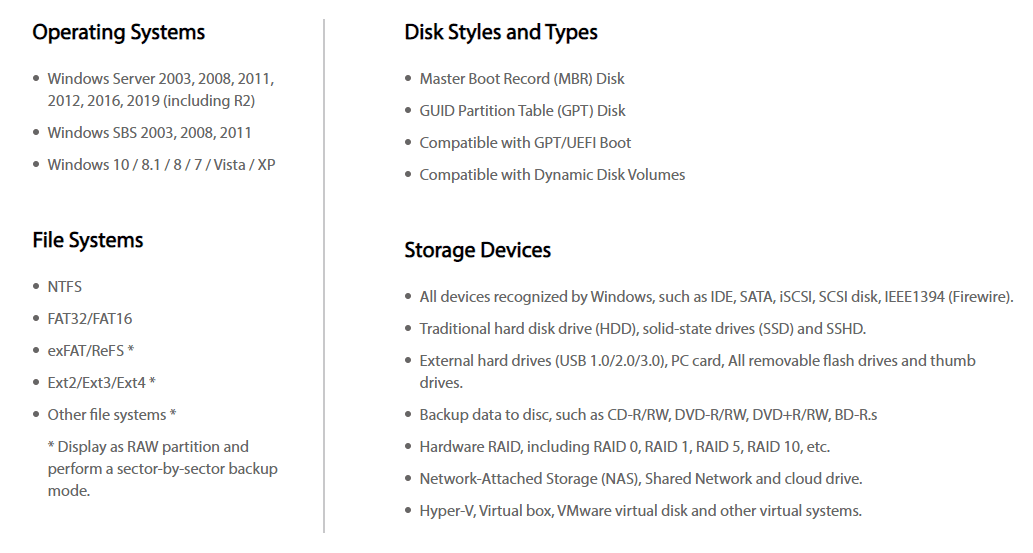This screenshot has width=1033, height=553.
Task: Click the Windows 10 / 8.1 / 8 line
Action: point(161,165)
